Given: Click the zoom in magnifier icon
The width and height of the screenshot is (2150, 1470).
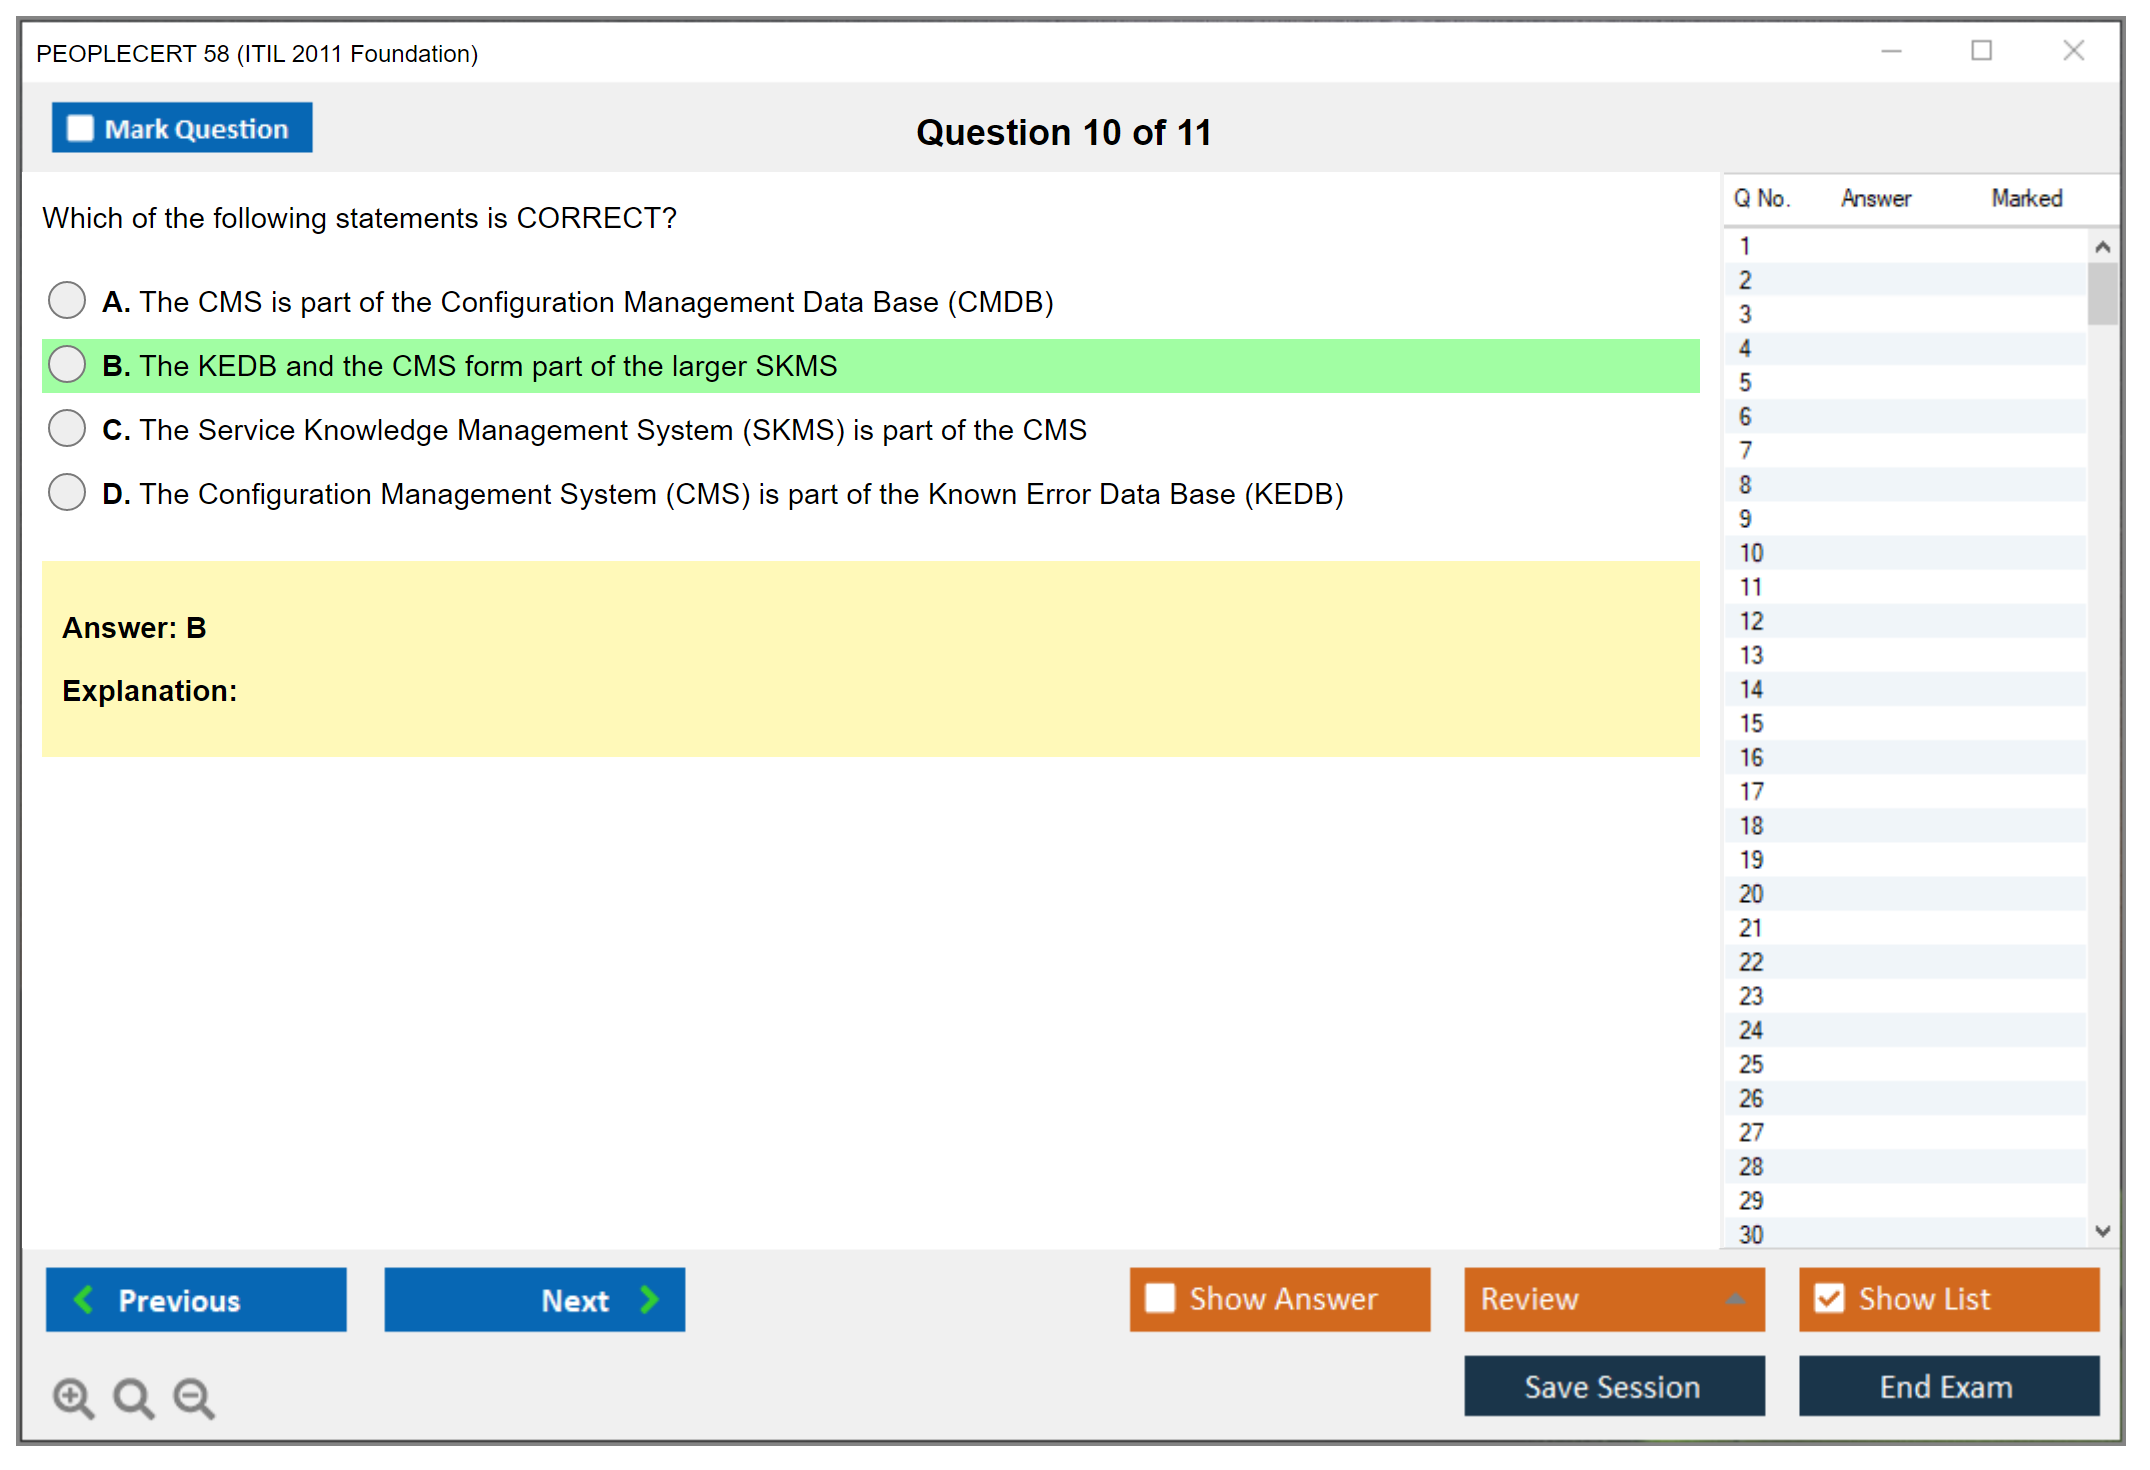Looking at the screenshot, I should pos(73,1397).
